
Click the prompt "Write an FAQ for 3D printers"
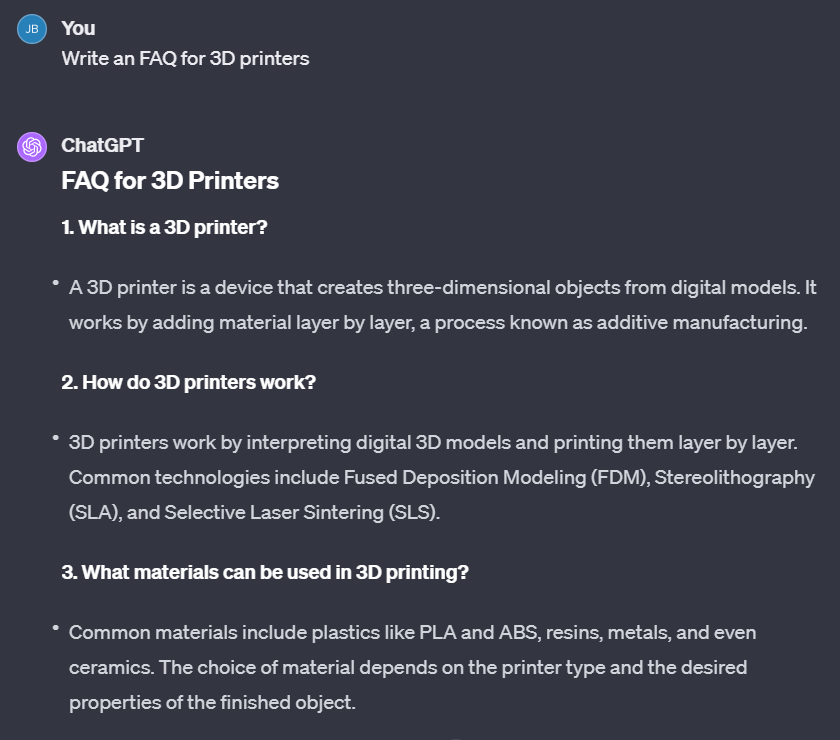point(185,58)
